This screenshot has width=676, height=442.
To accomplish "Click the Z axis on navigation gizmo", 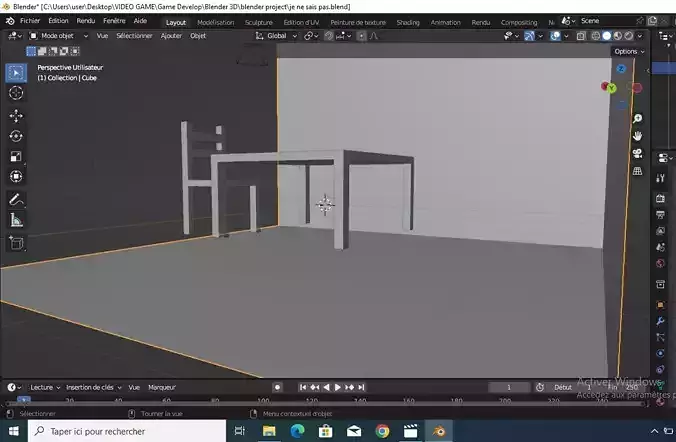I will (x=621, y=69).
